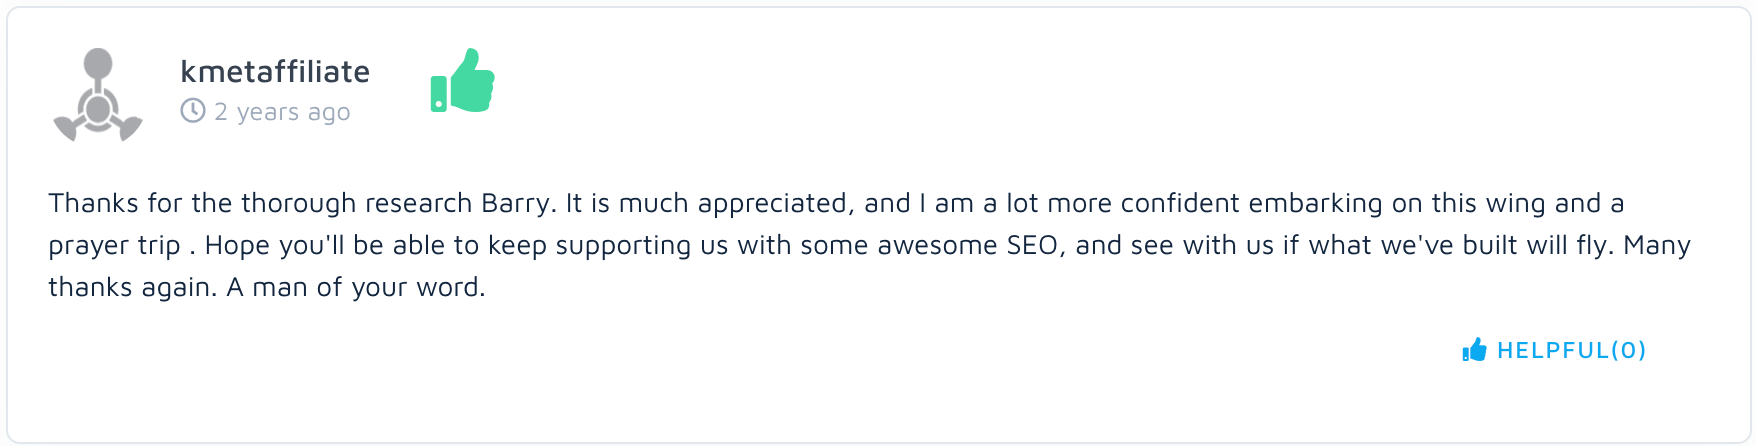Click kmetaffiliate's gray avatar icon
1756x446 pixels.
pyautogui.click(x=97, y=95)
